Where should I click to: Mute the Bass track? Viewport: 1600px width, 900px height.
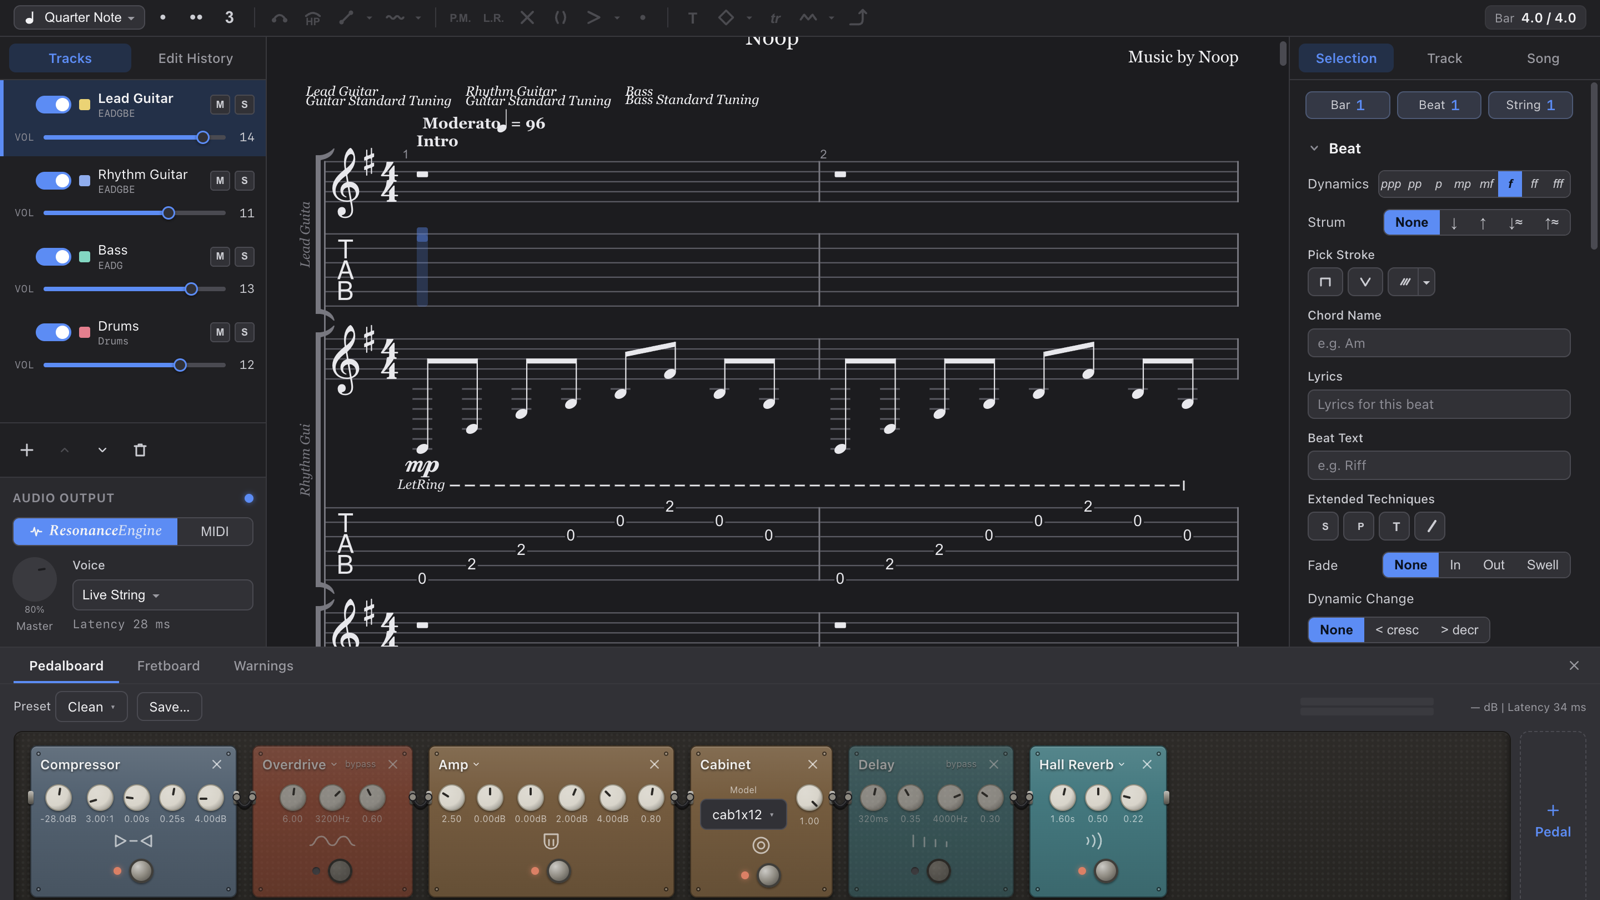click(220, 256)
